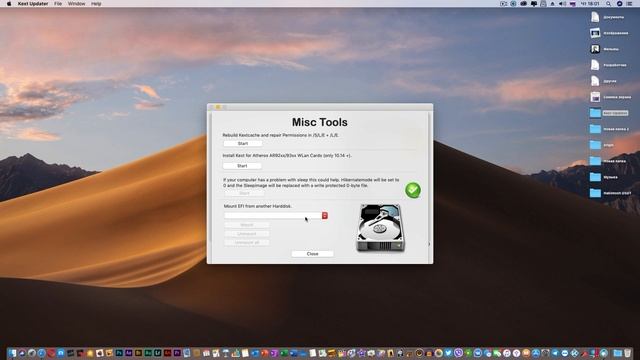Click the harddisk selection combo box field
The height and width of the screenshot is (360, 640).
273,216
